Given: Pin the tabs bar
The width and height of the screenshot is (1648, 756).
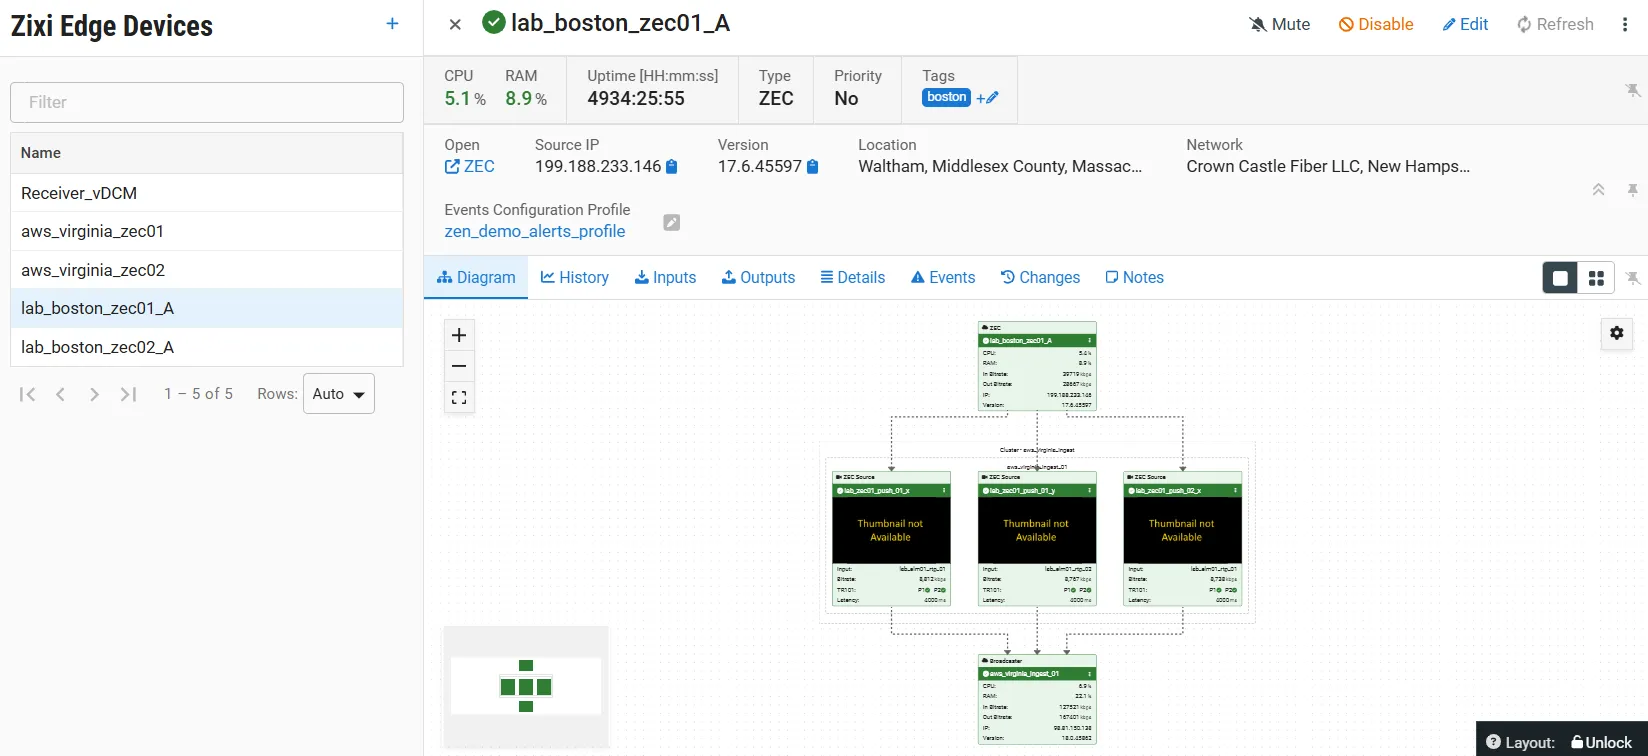Looking at the screenshot, I should (x=1633, y=278).
